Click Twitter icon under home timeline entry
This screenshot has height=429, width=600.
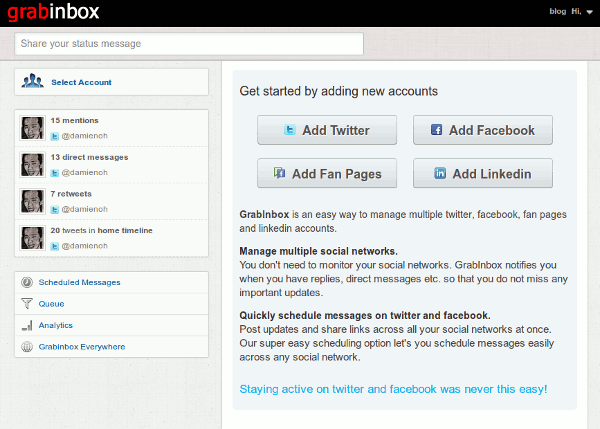(x=55, y=246)
